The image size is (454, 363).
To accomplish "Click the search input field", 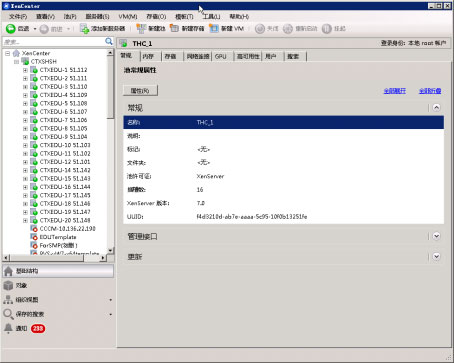I will 54,42.
